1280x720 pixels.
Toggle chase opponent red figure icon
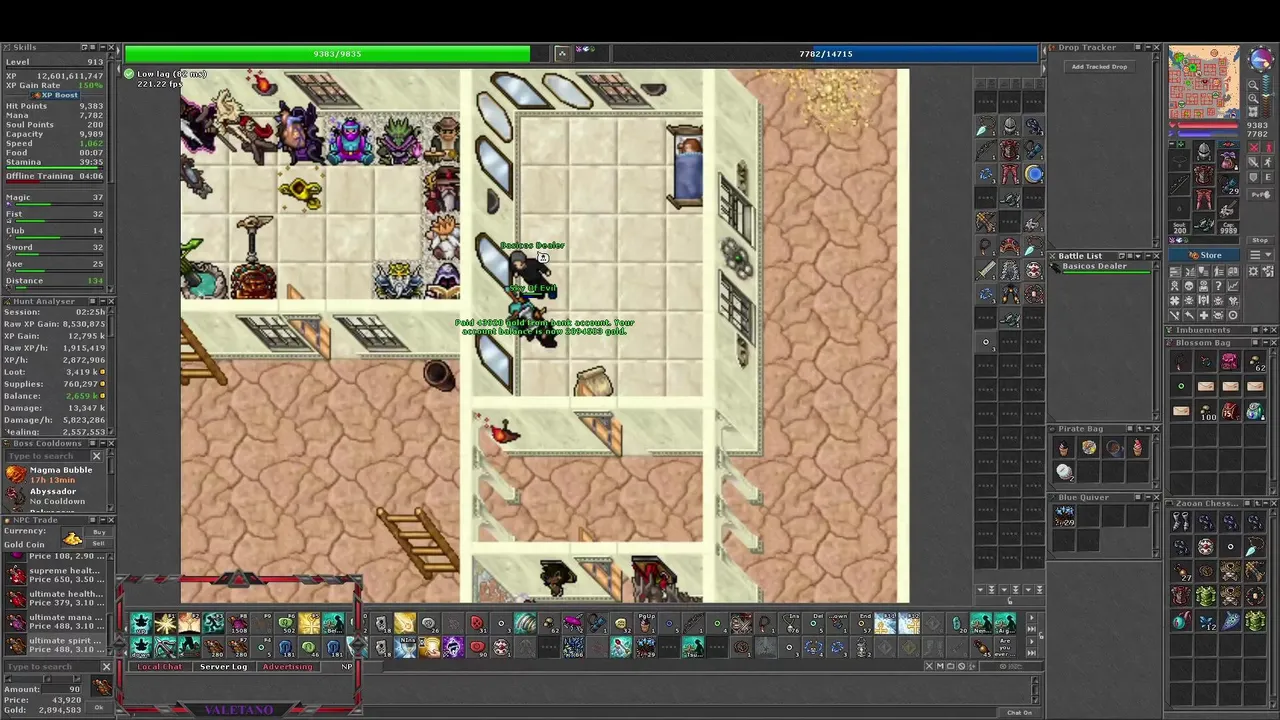[x=1268, y=148]
